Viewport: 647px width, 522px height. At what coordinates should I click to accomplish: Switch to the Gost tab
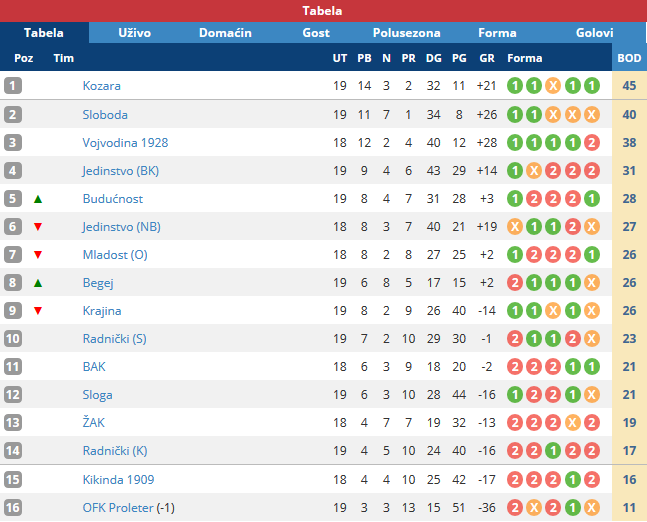tap(316, 33)
